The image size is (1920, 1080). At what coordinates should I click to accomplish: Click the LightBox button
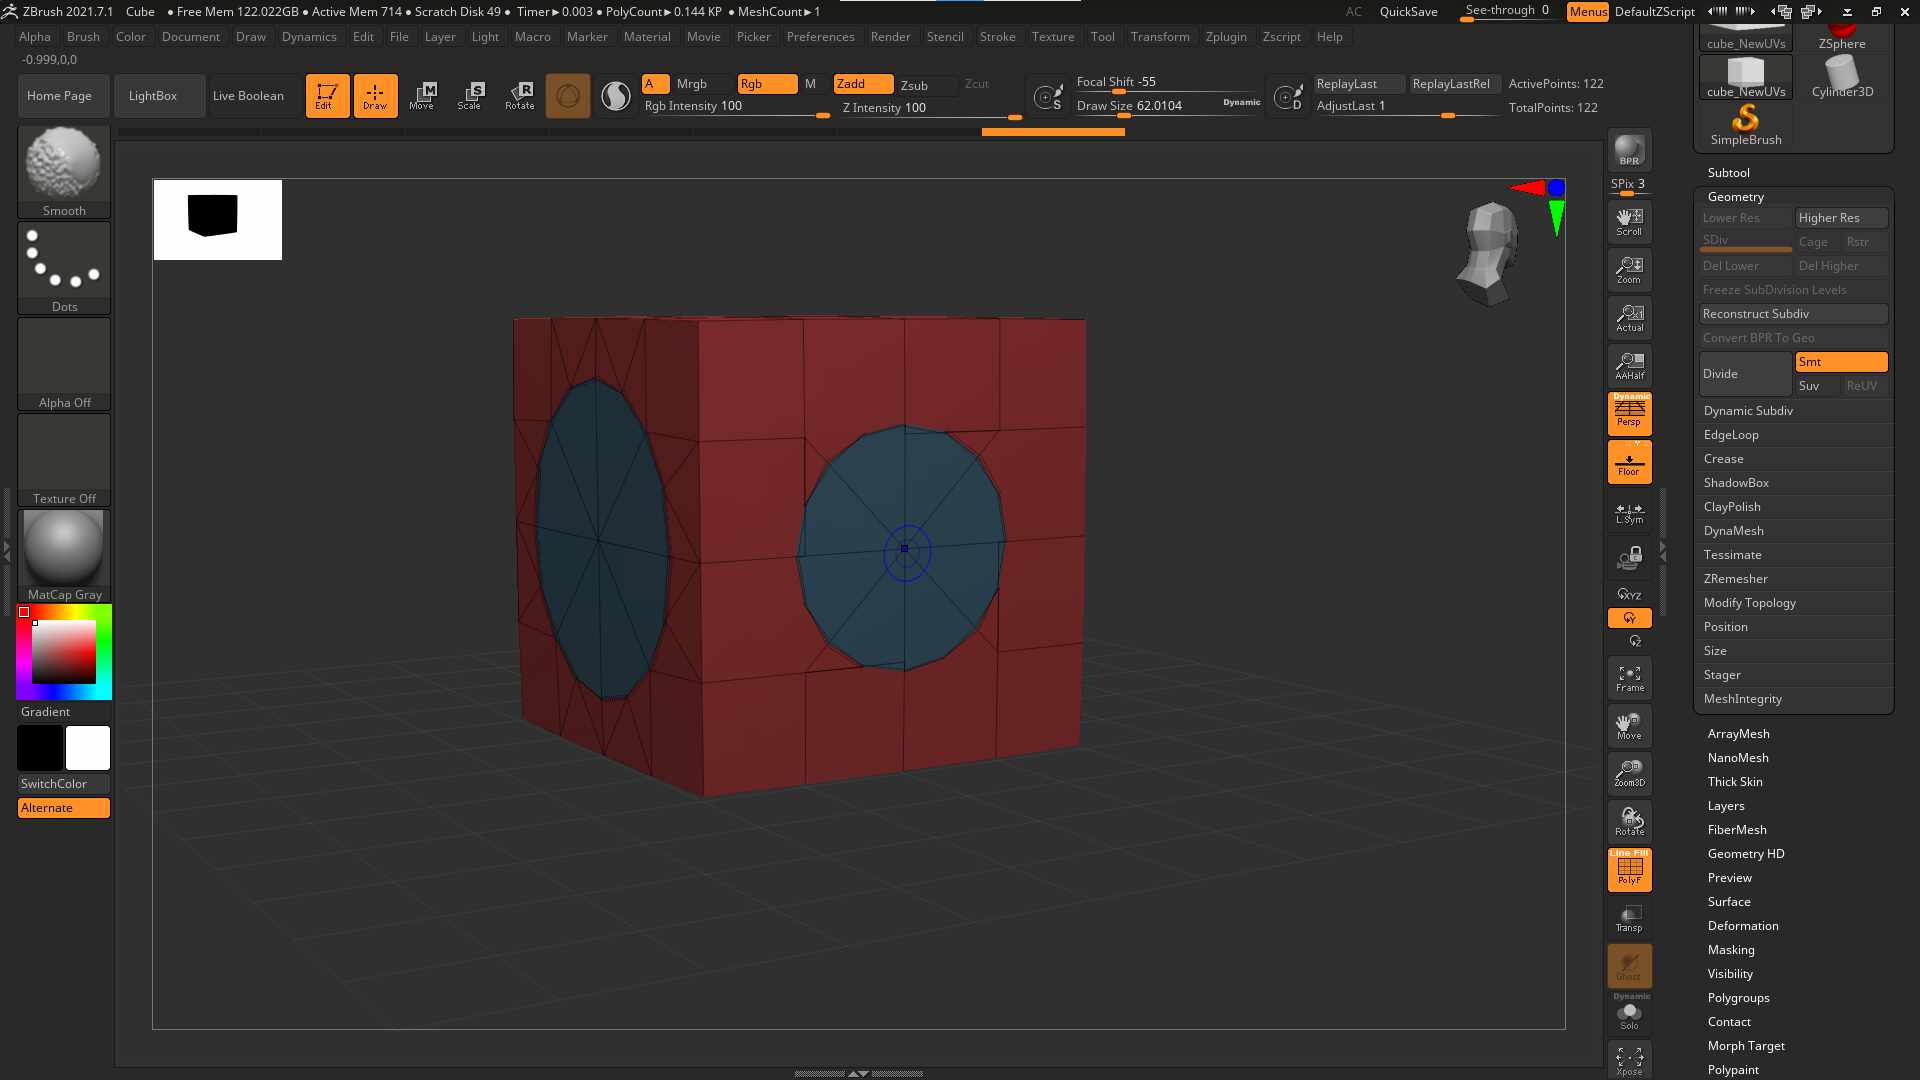(159, 96)
